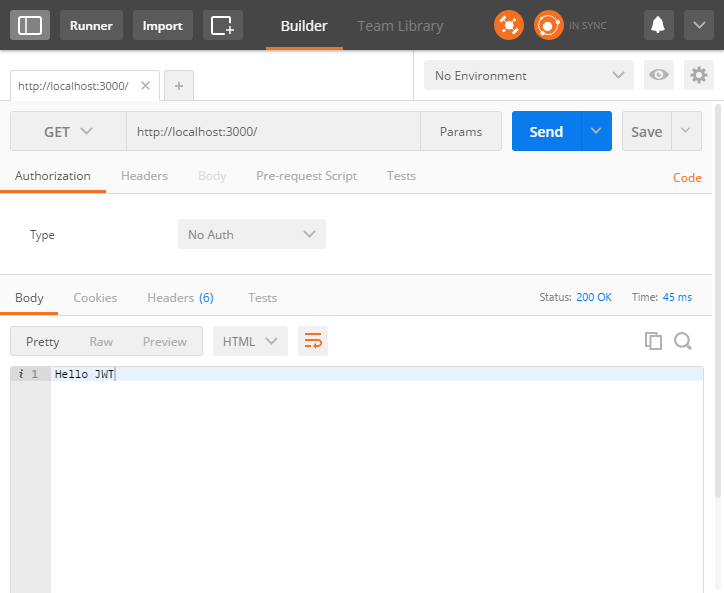Open the notifications bell
The height and width of the screenshot is (593, 724).
tap(658, 25)
